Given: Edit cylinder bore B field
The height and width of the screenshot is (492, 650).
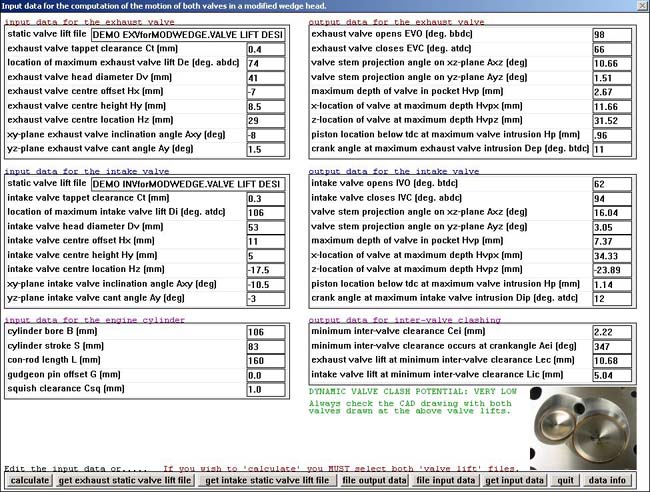Looking at the screenshot, I should pyautogui.click(x=266, y=332).
